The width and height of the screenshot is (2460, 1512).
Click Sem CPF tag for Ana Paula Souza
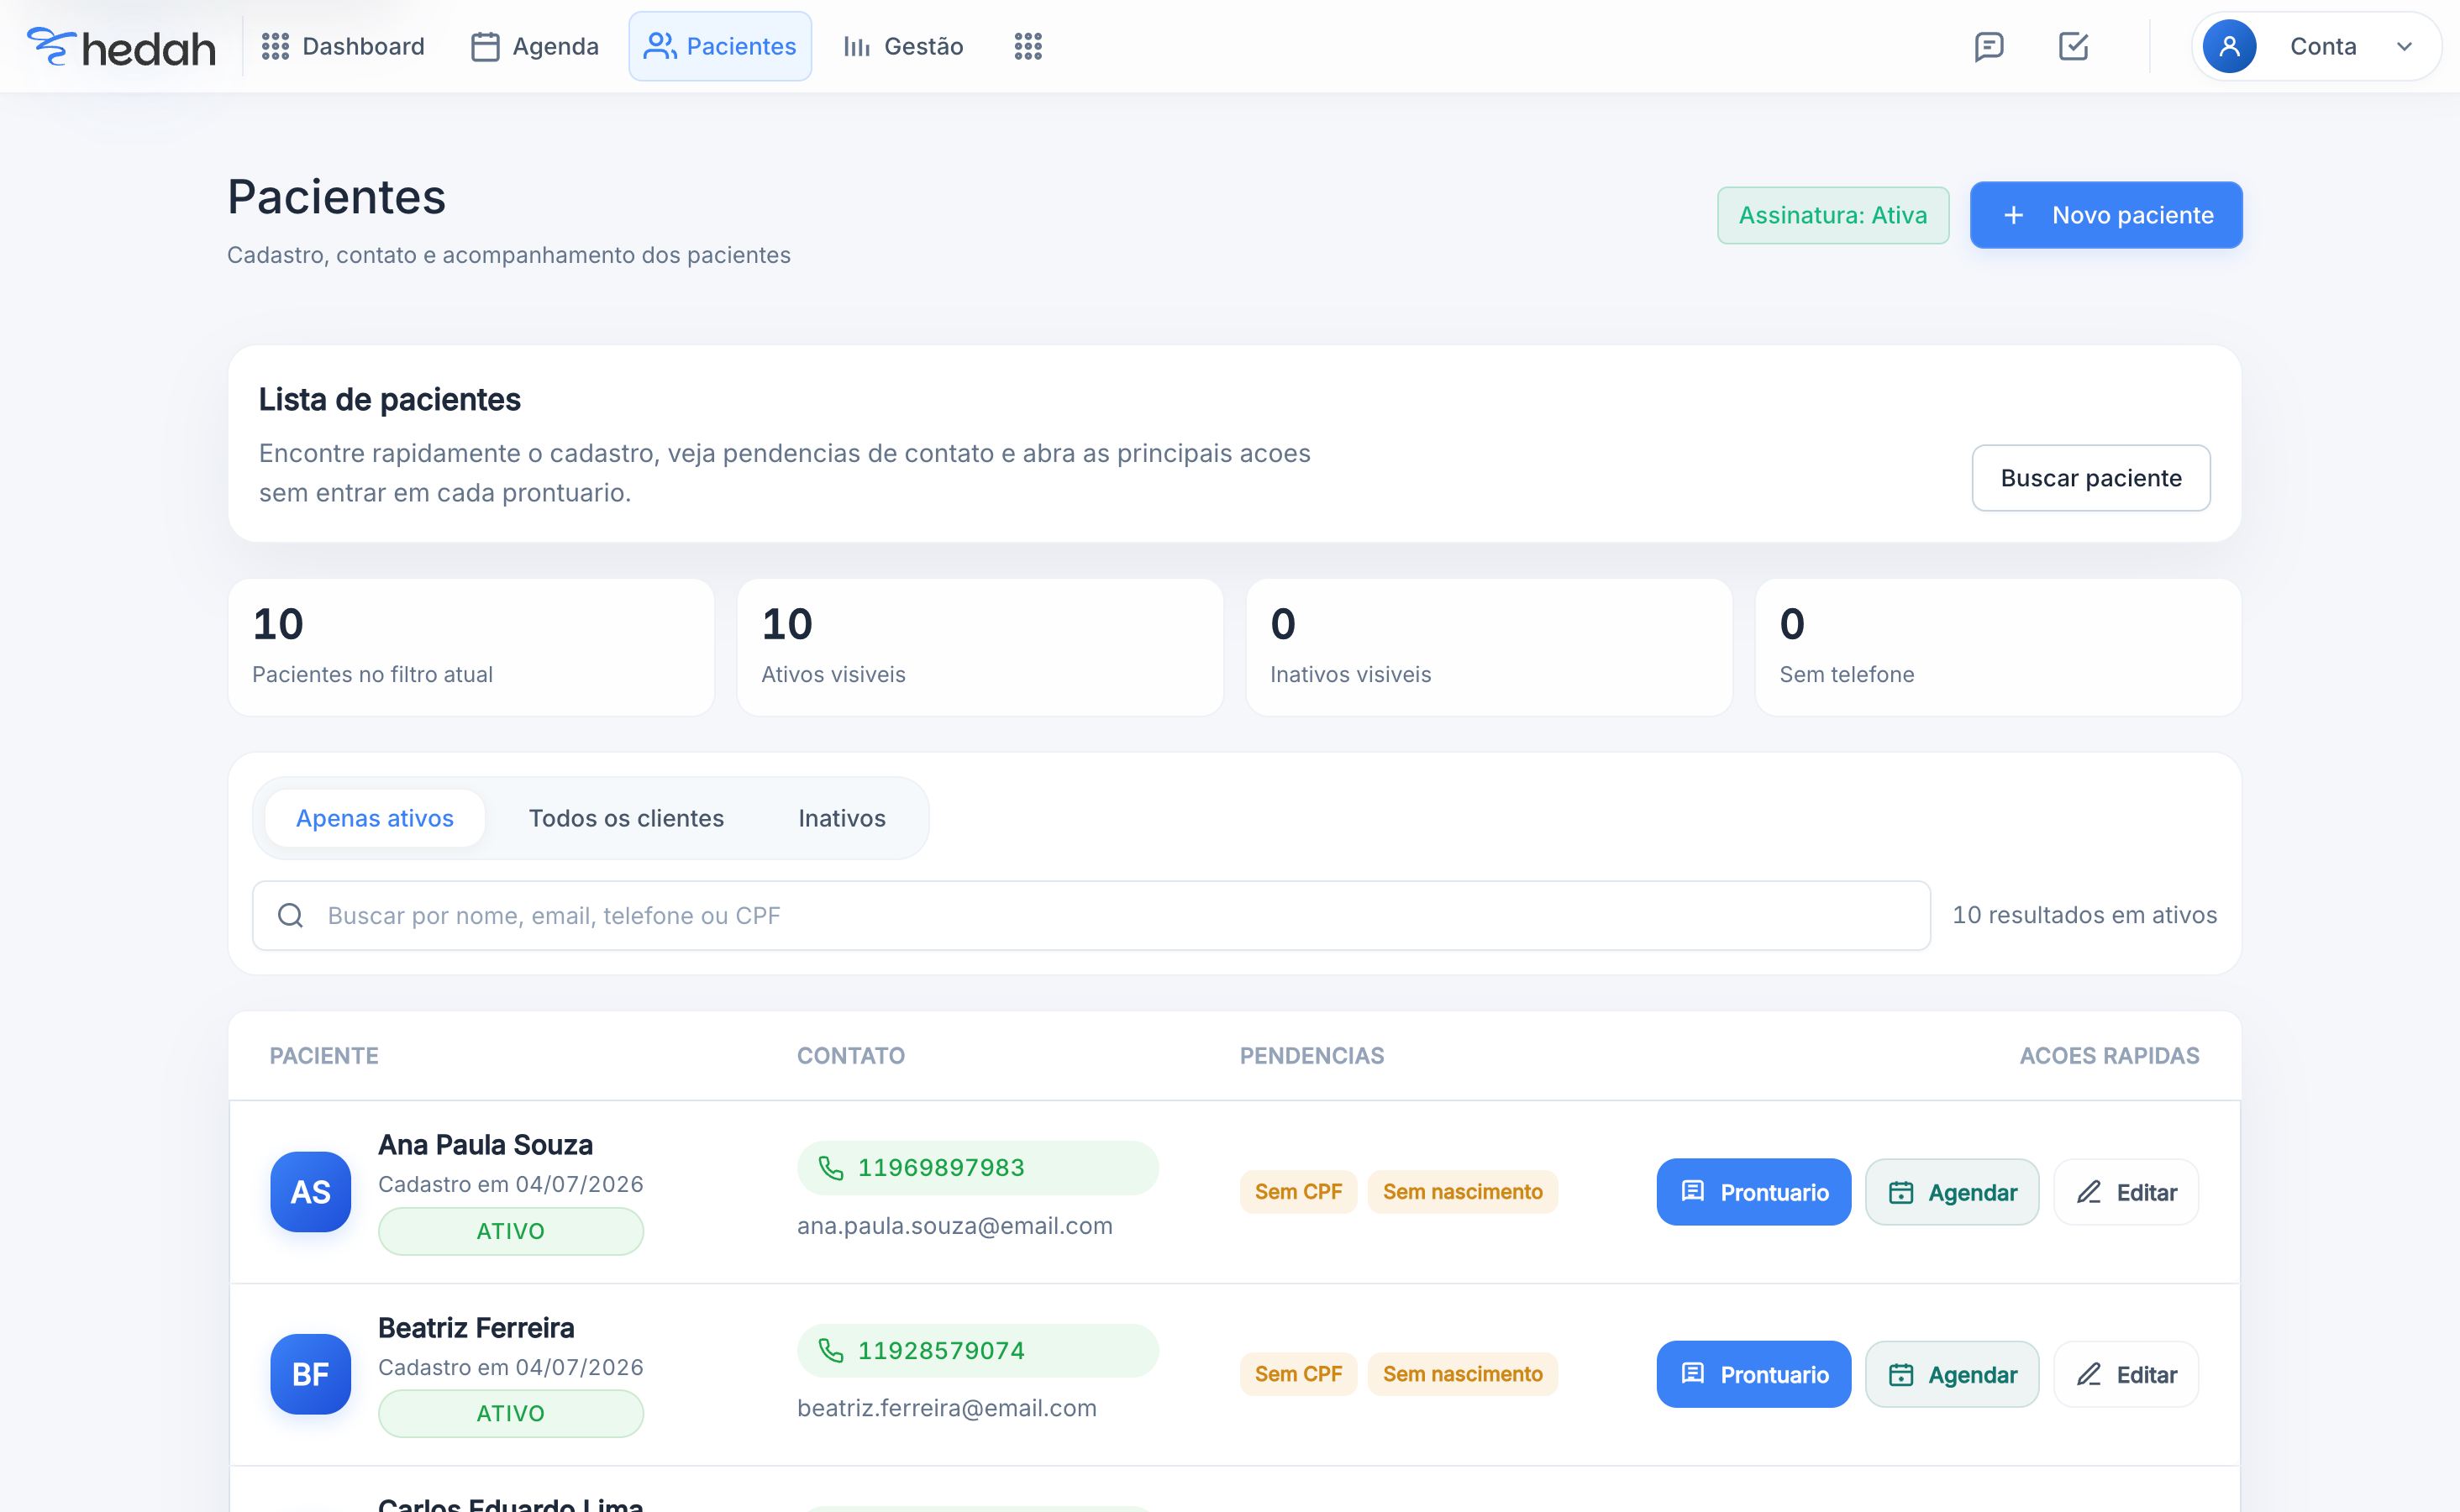click(x=1298, y=1192)
